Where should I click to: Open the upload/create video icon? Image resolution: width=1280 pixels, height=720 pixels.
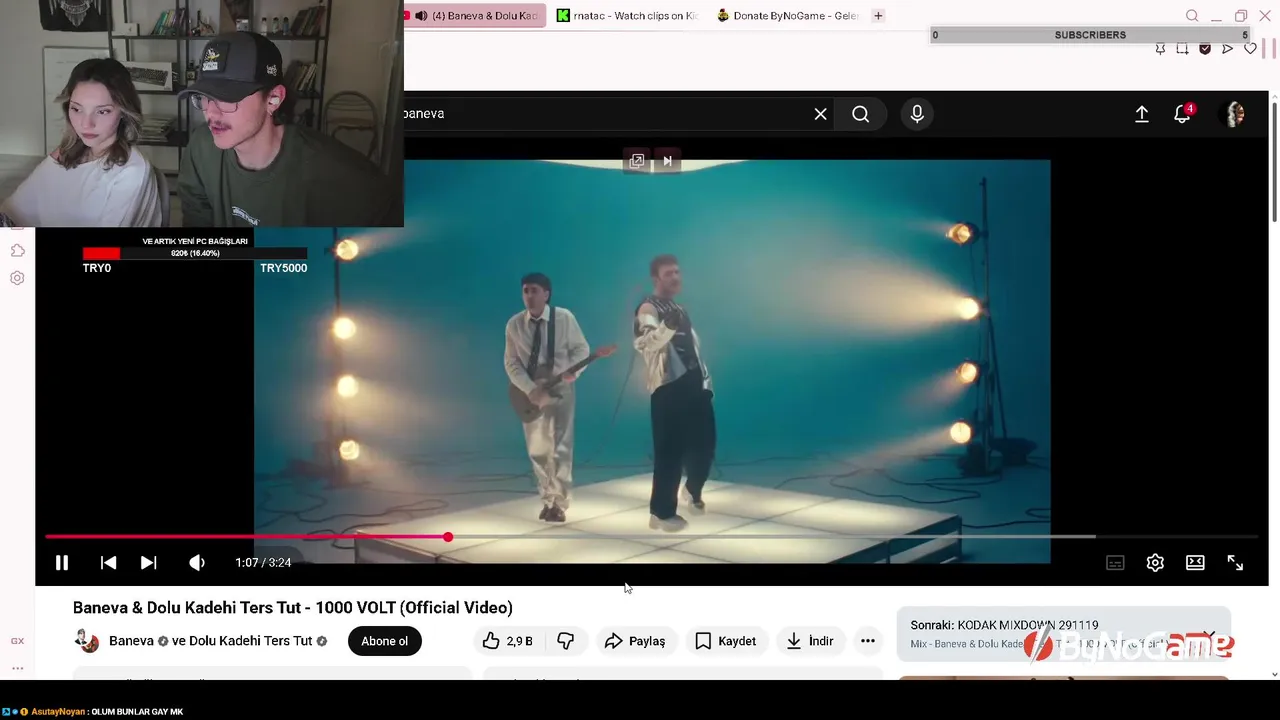click(1141, 114)
